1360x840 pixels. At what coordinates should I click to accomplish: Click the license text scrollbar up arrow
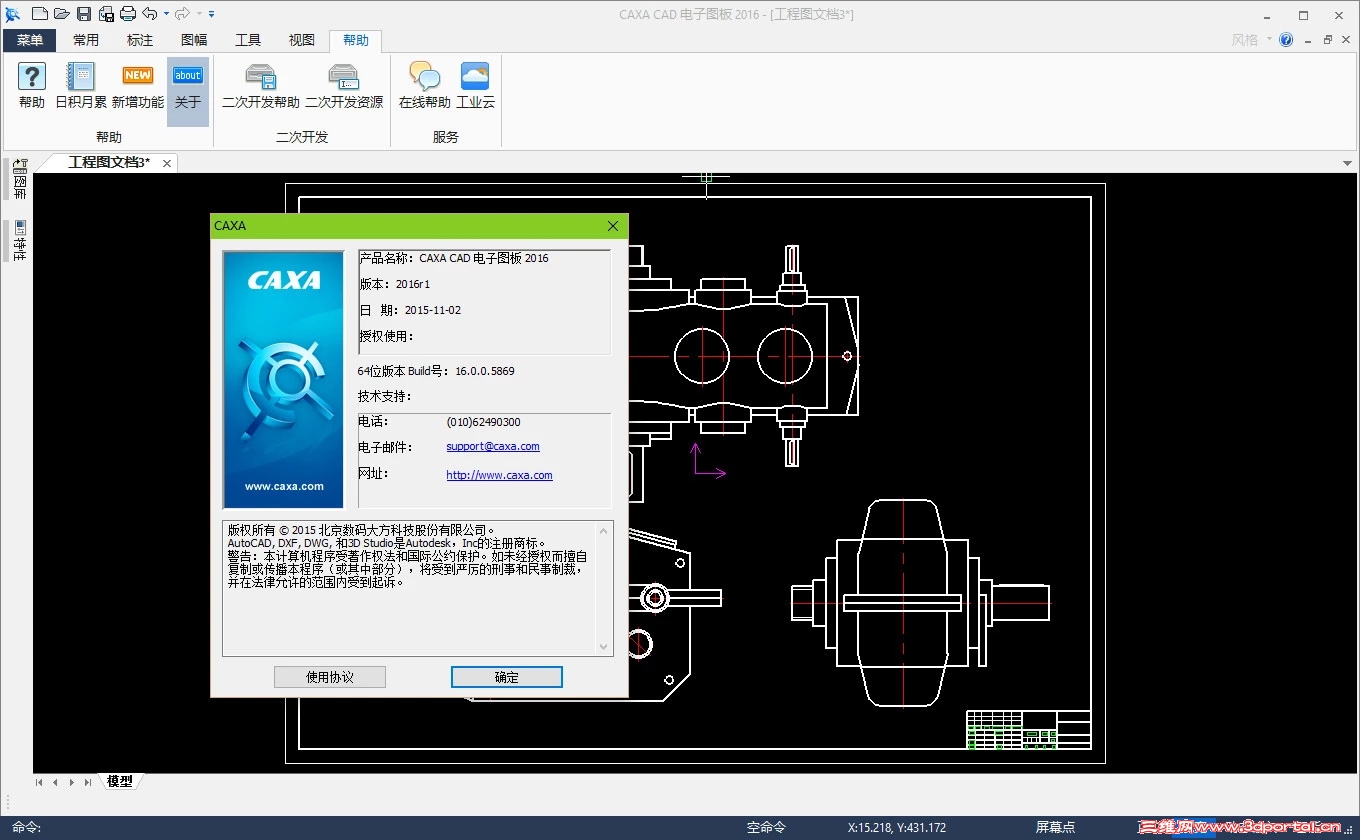[604, 530]
